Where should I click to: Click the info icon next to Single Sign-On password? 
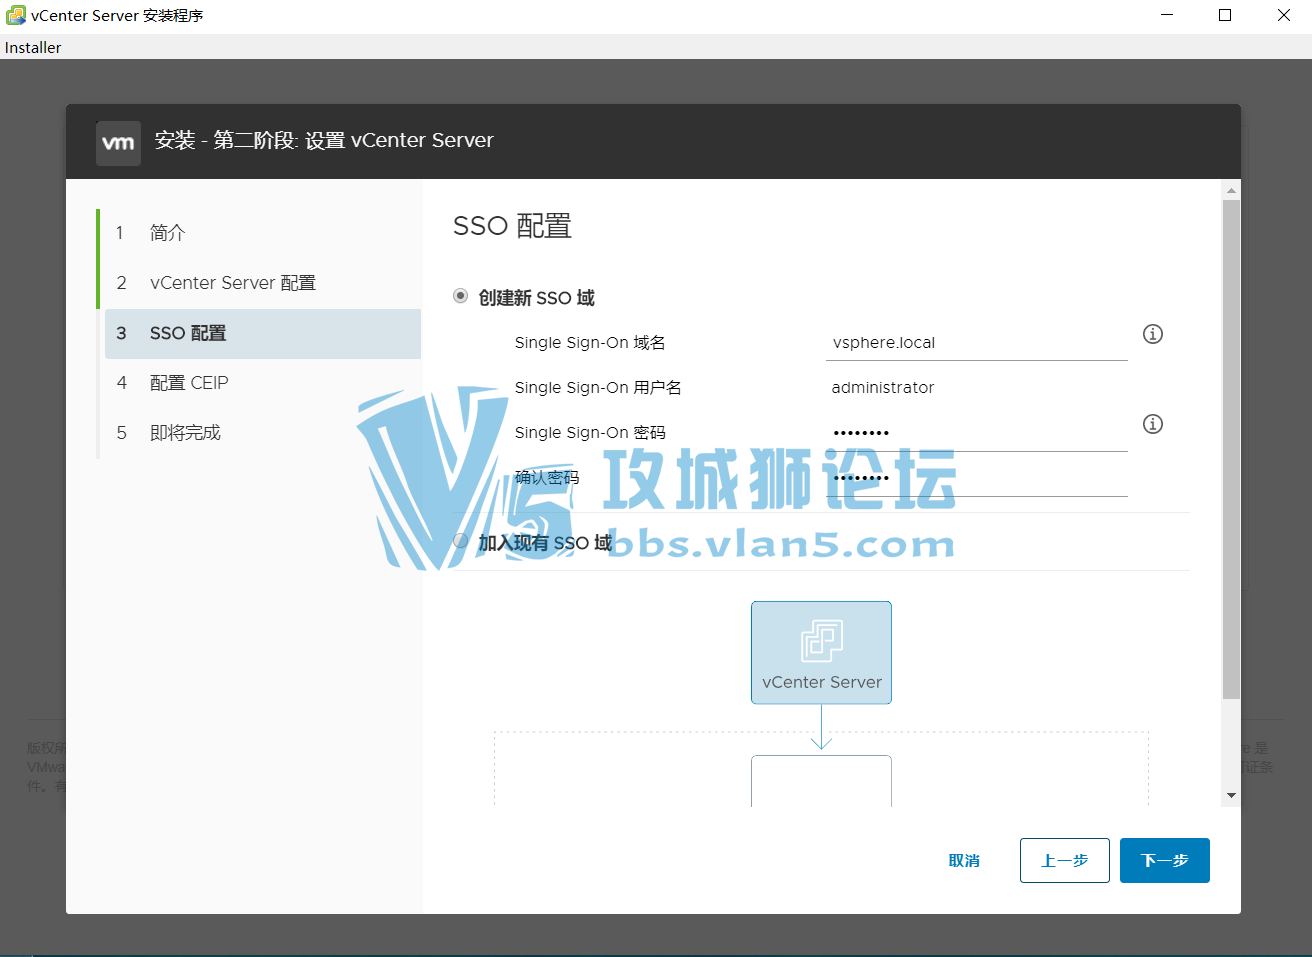pyautogui.click(x=1152, y=424)
